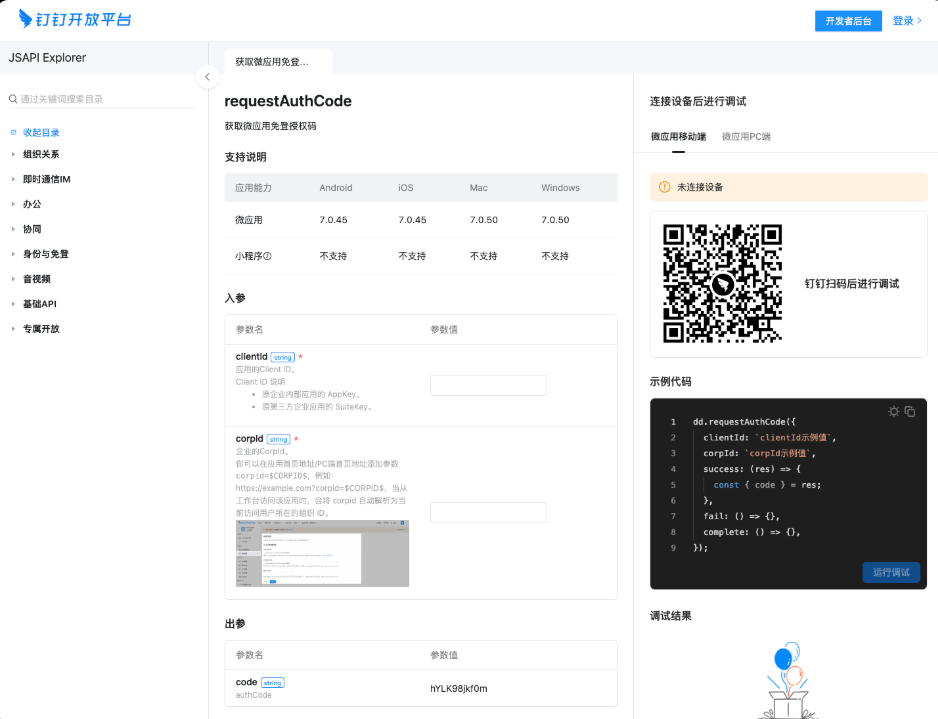
Task: Open the corpId example screenshot thumbnail
Action: [x=322, y=553]
